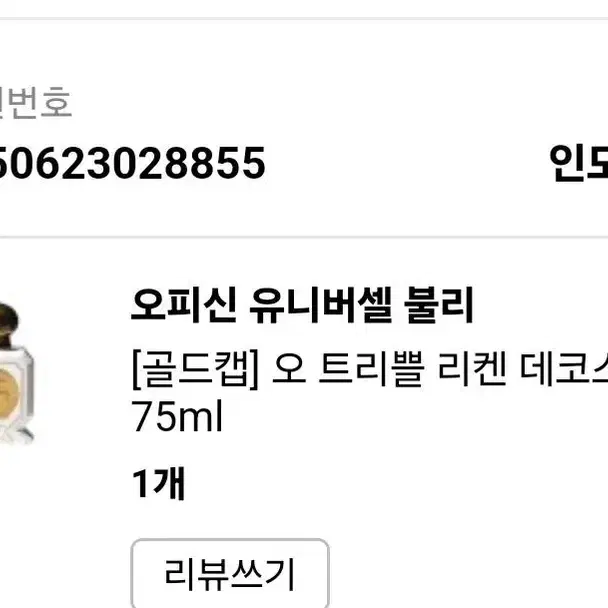The width and height of the screenshot is (608, 608).
Task: Click the [골드캡] tag in product name
Action: click(195, 369)
